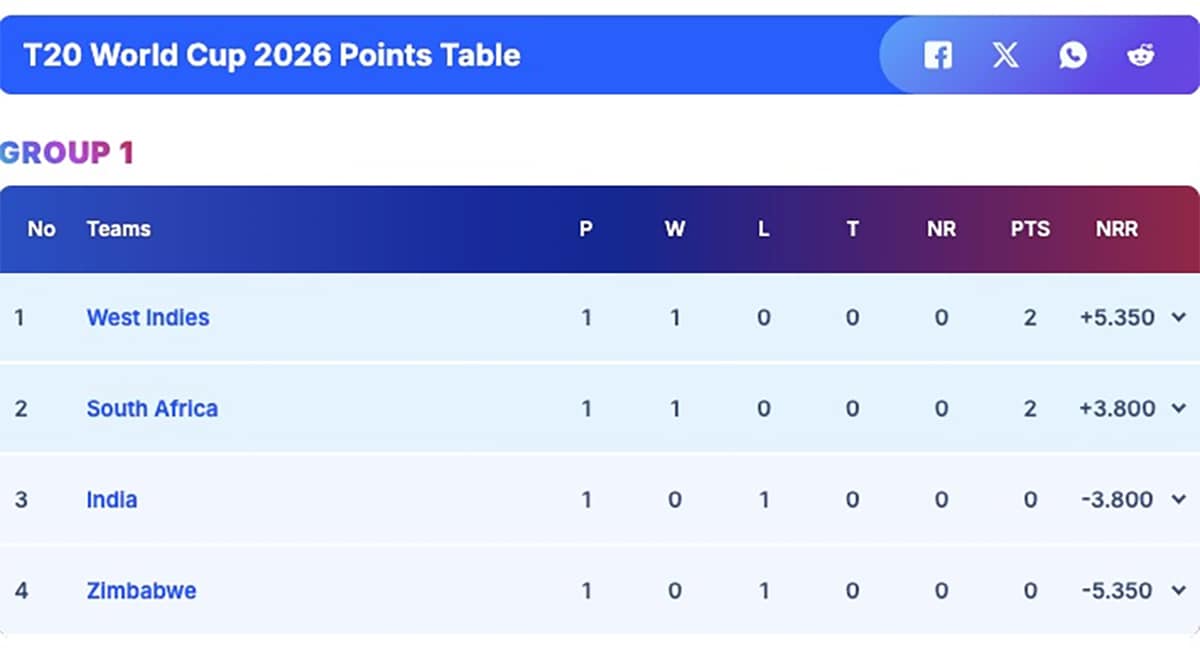
Task: Open the South Africa team link
Action: (x=152, y=409)
